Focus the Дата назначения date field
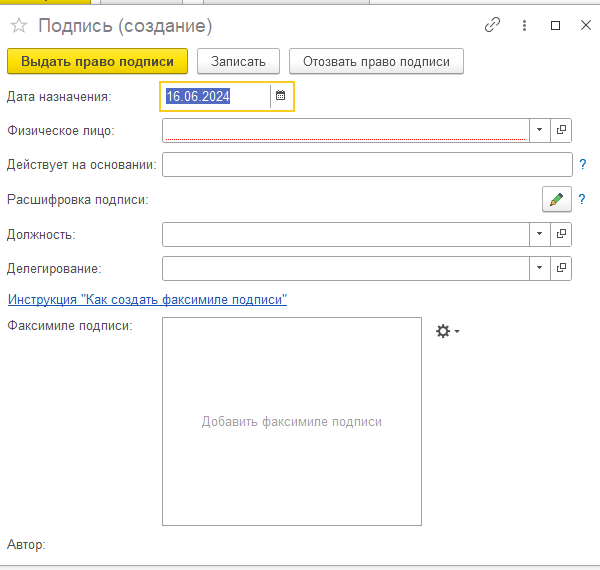This screenshot has height=570, width=600. (x=216, y=96)
